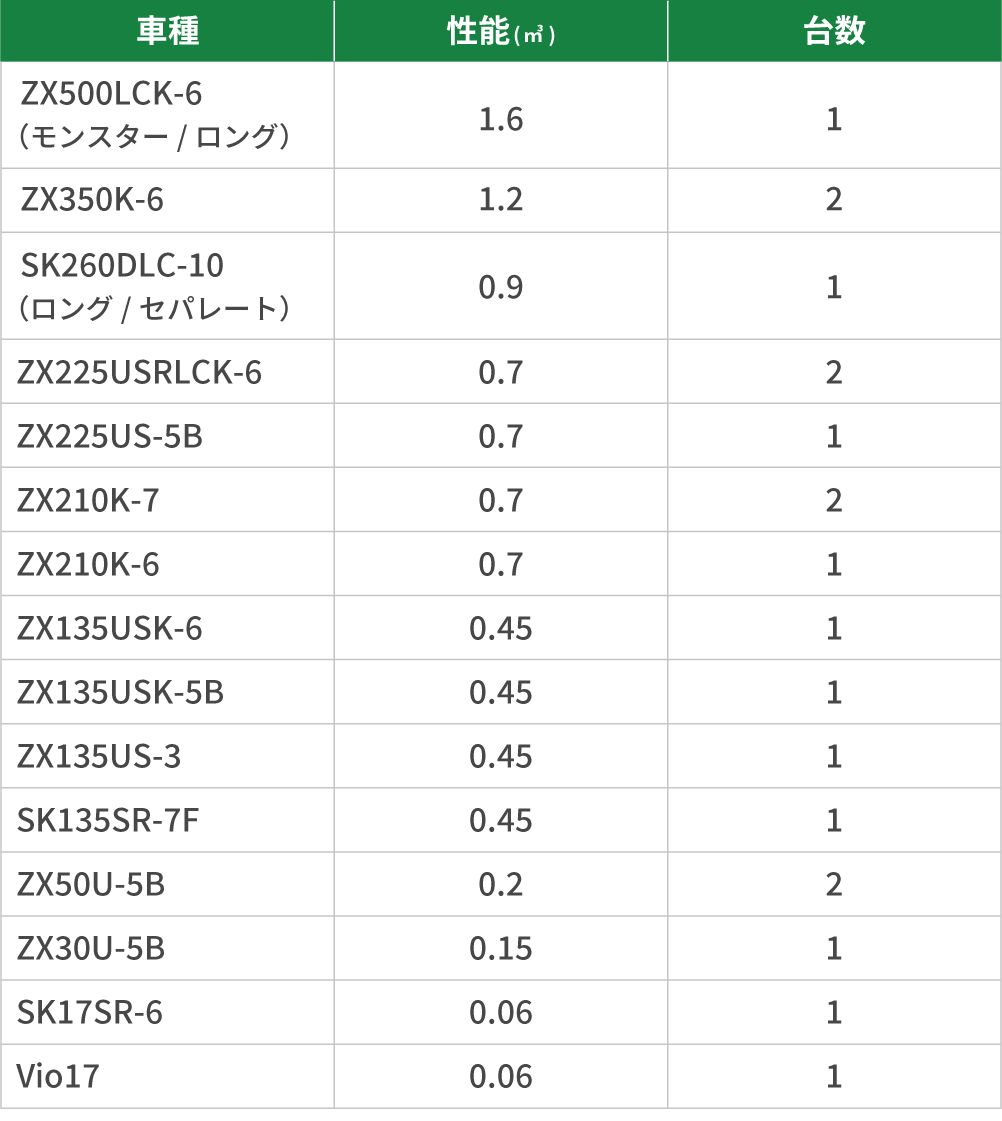Select the ZX135US-3 row label
The height and width of the screenshot is (1121, 1002).
[x=99, y=756]
